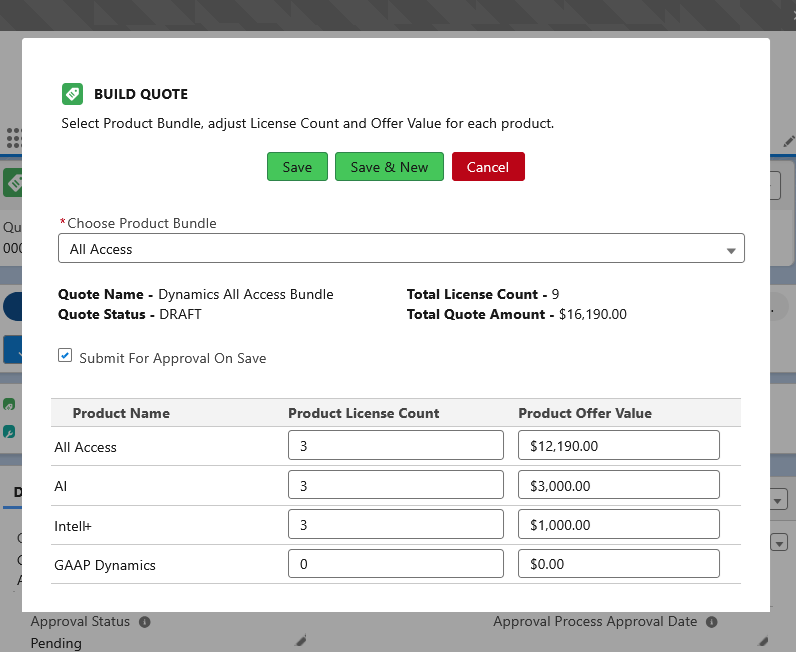Click the teal wrench icon on left edge
796x652 pixels.
click(9, 432)
